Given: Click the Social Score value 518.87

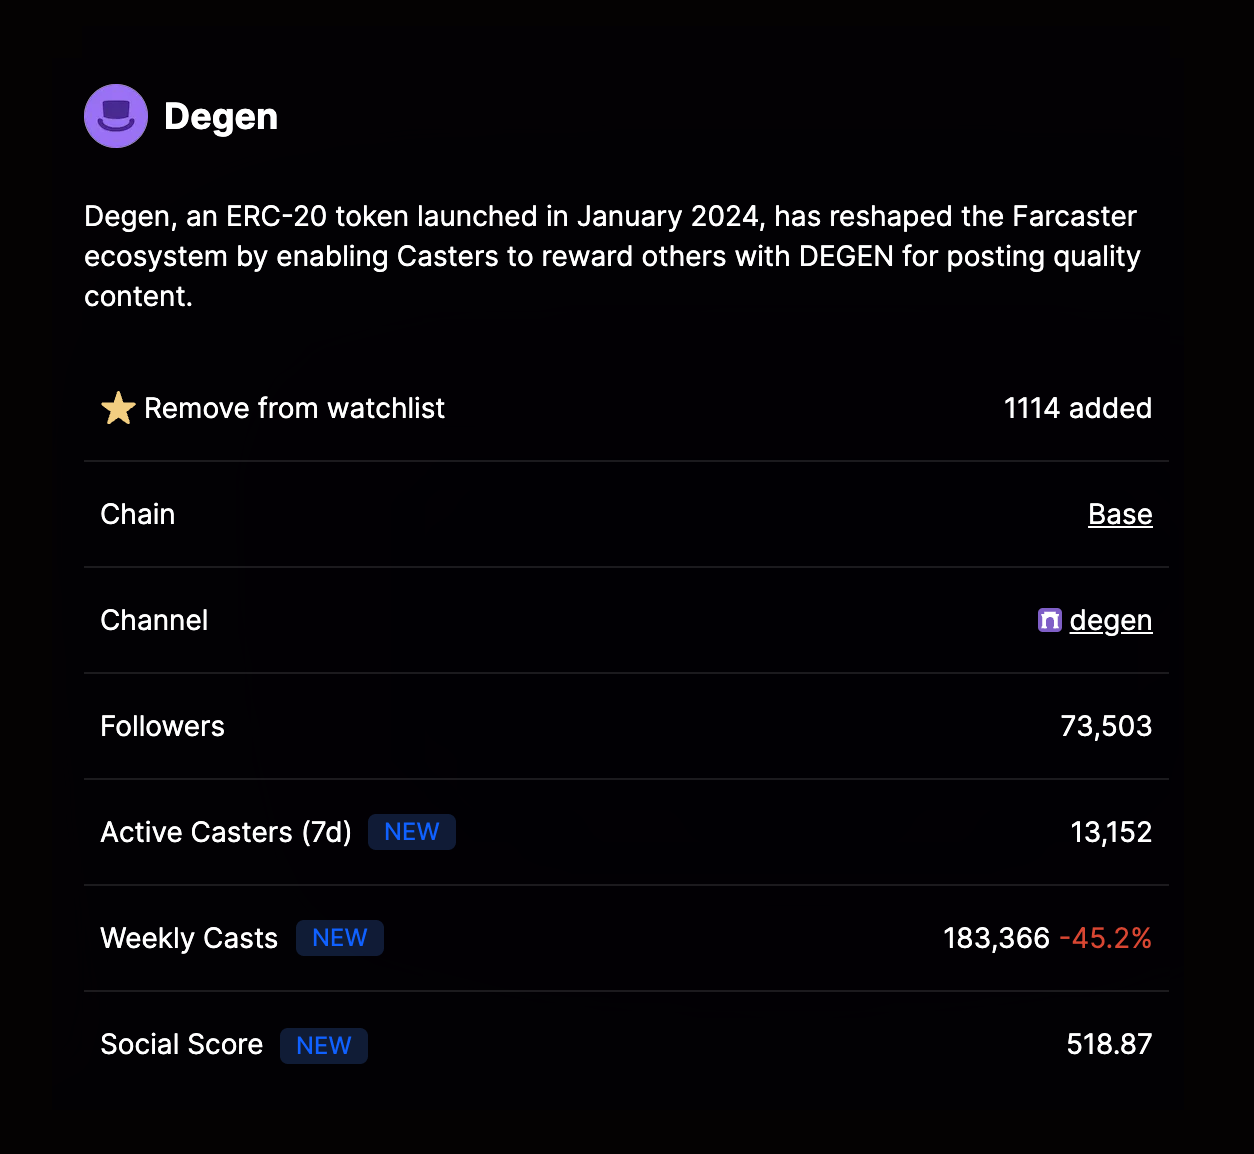Looking at the screenshot, I should click(x=1109, y=1044).
